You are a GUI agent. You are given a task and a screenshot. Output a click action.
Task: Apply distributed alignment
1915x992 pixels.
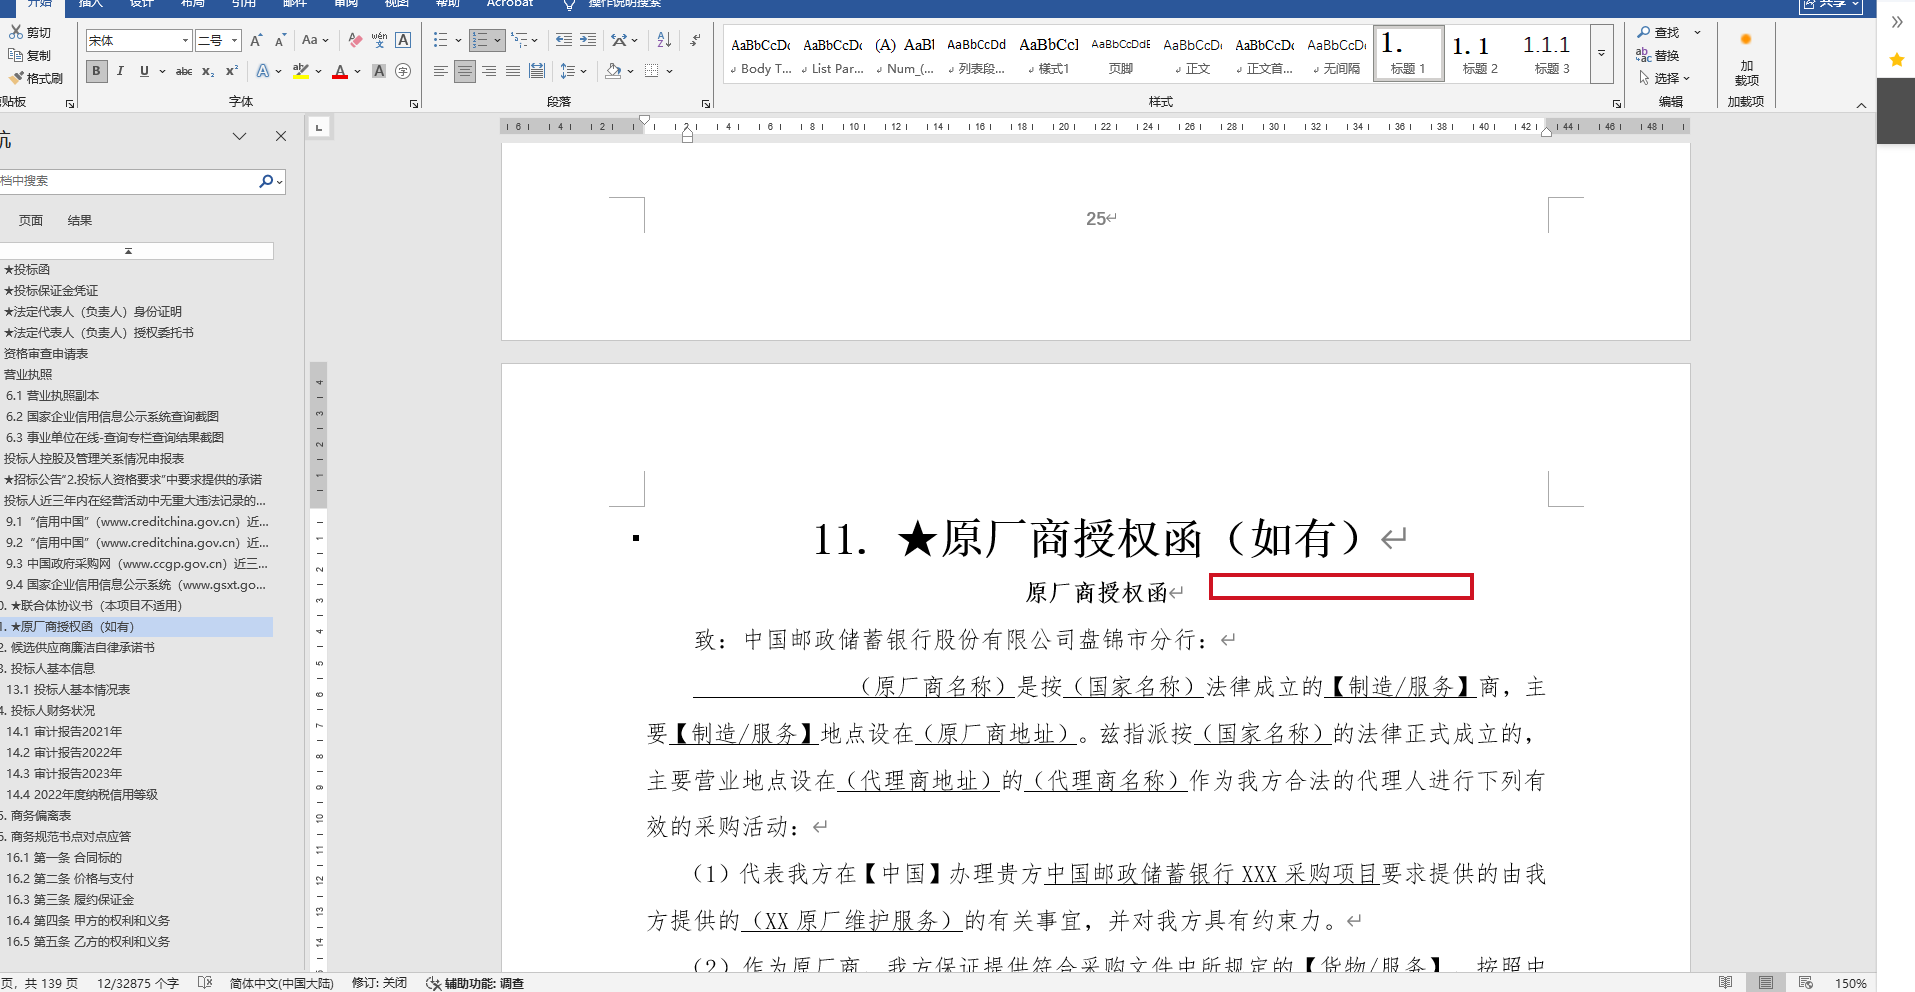pyautogui.click(x=537, y=71)
